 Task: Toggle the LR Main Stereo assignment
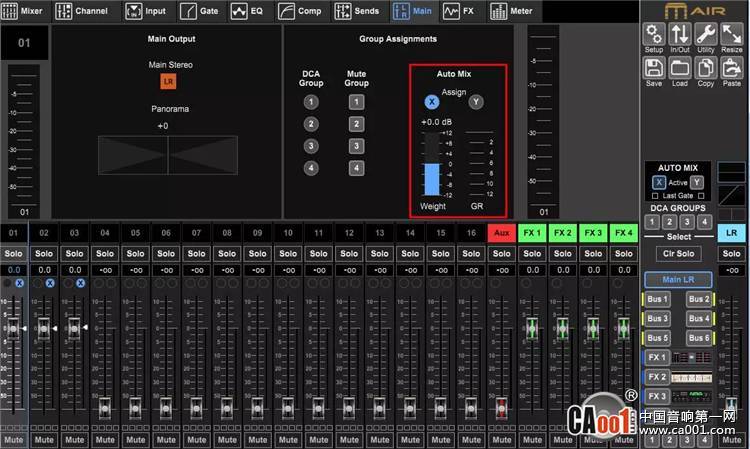pyautogui.click(x=168, y=80)
